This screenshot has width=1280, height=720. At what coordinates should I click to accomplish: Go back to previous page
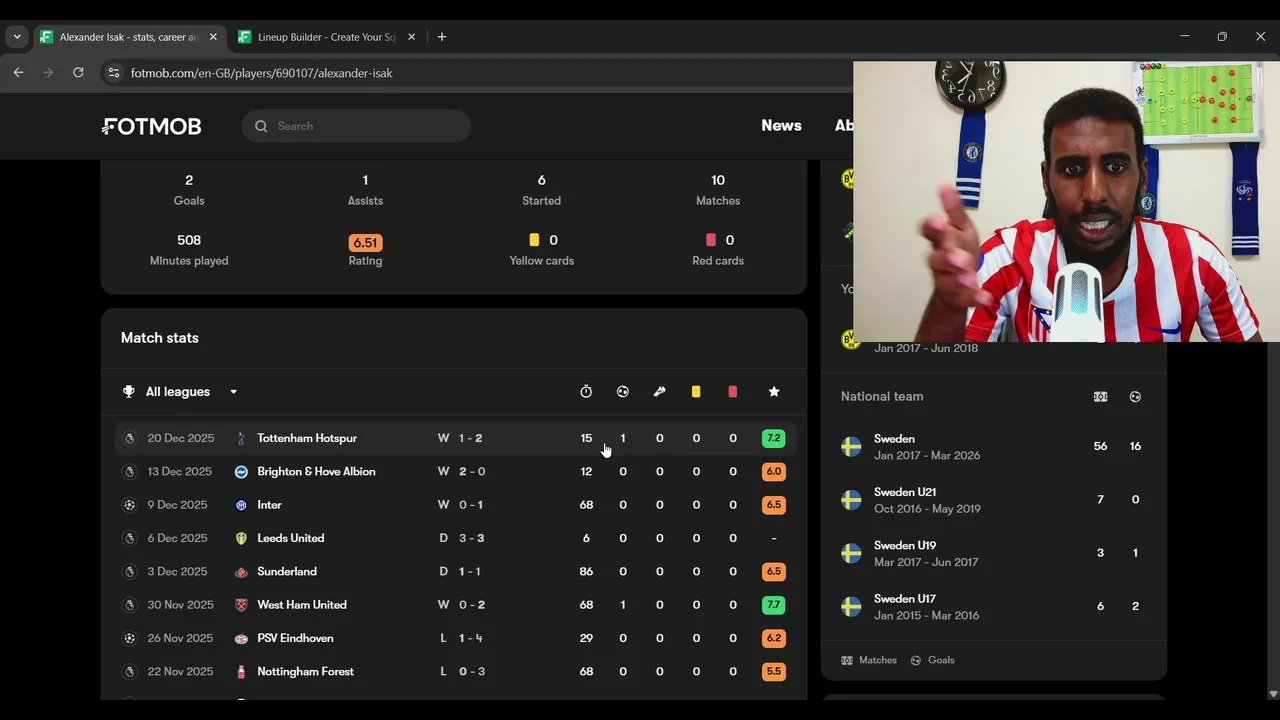pos(18,73)
